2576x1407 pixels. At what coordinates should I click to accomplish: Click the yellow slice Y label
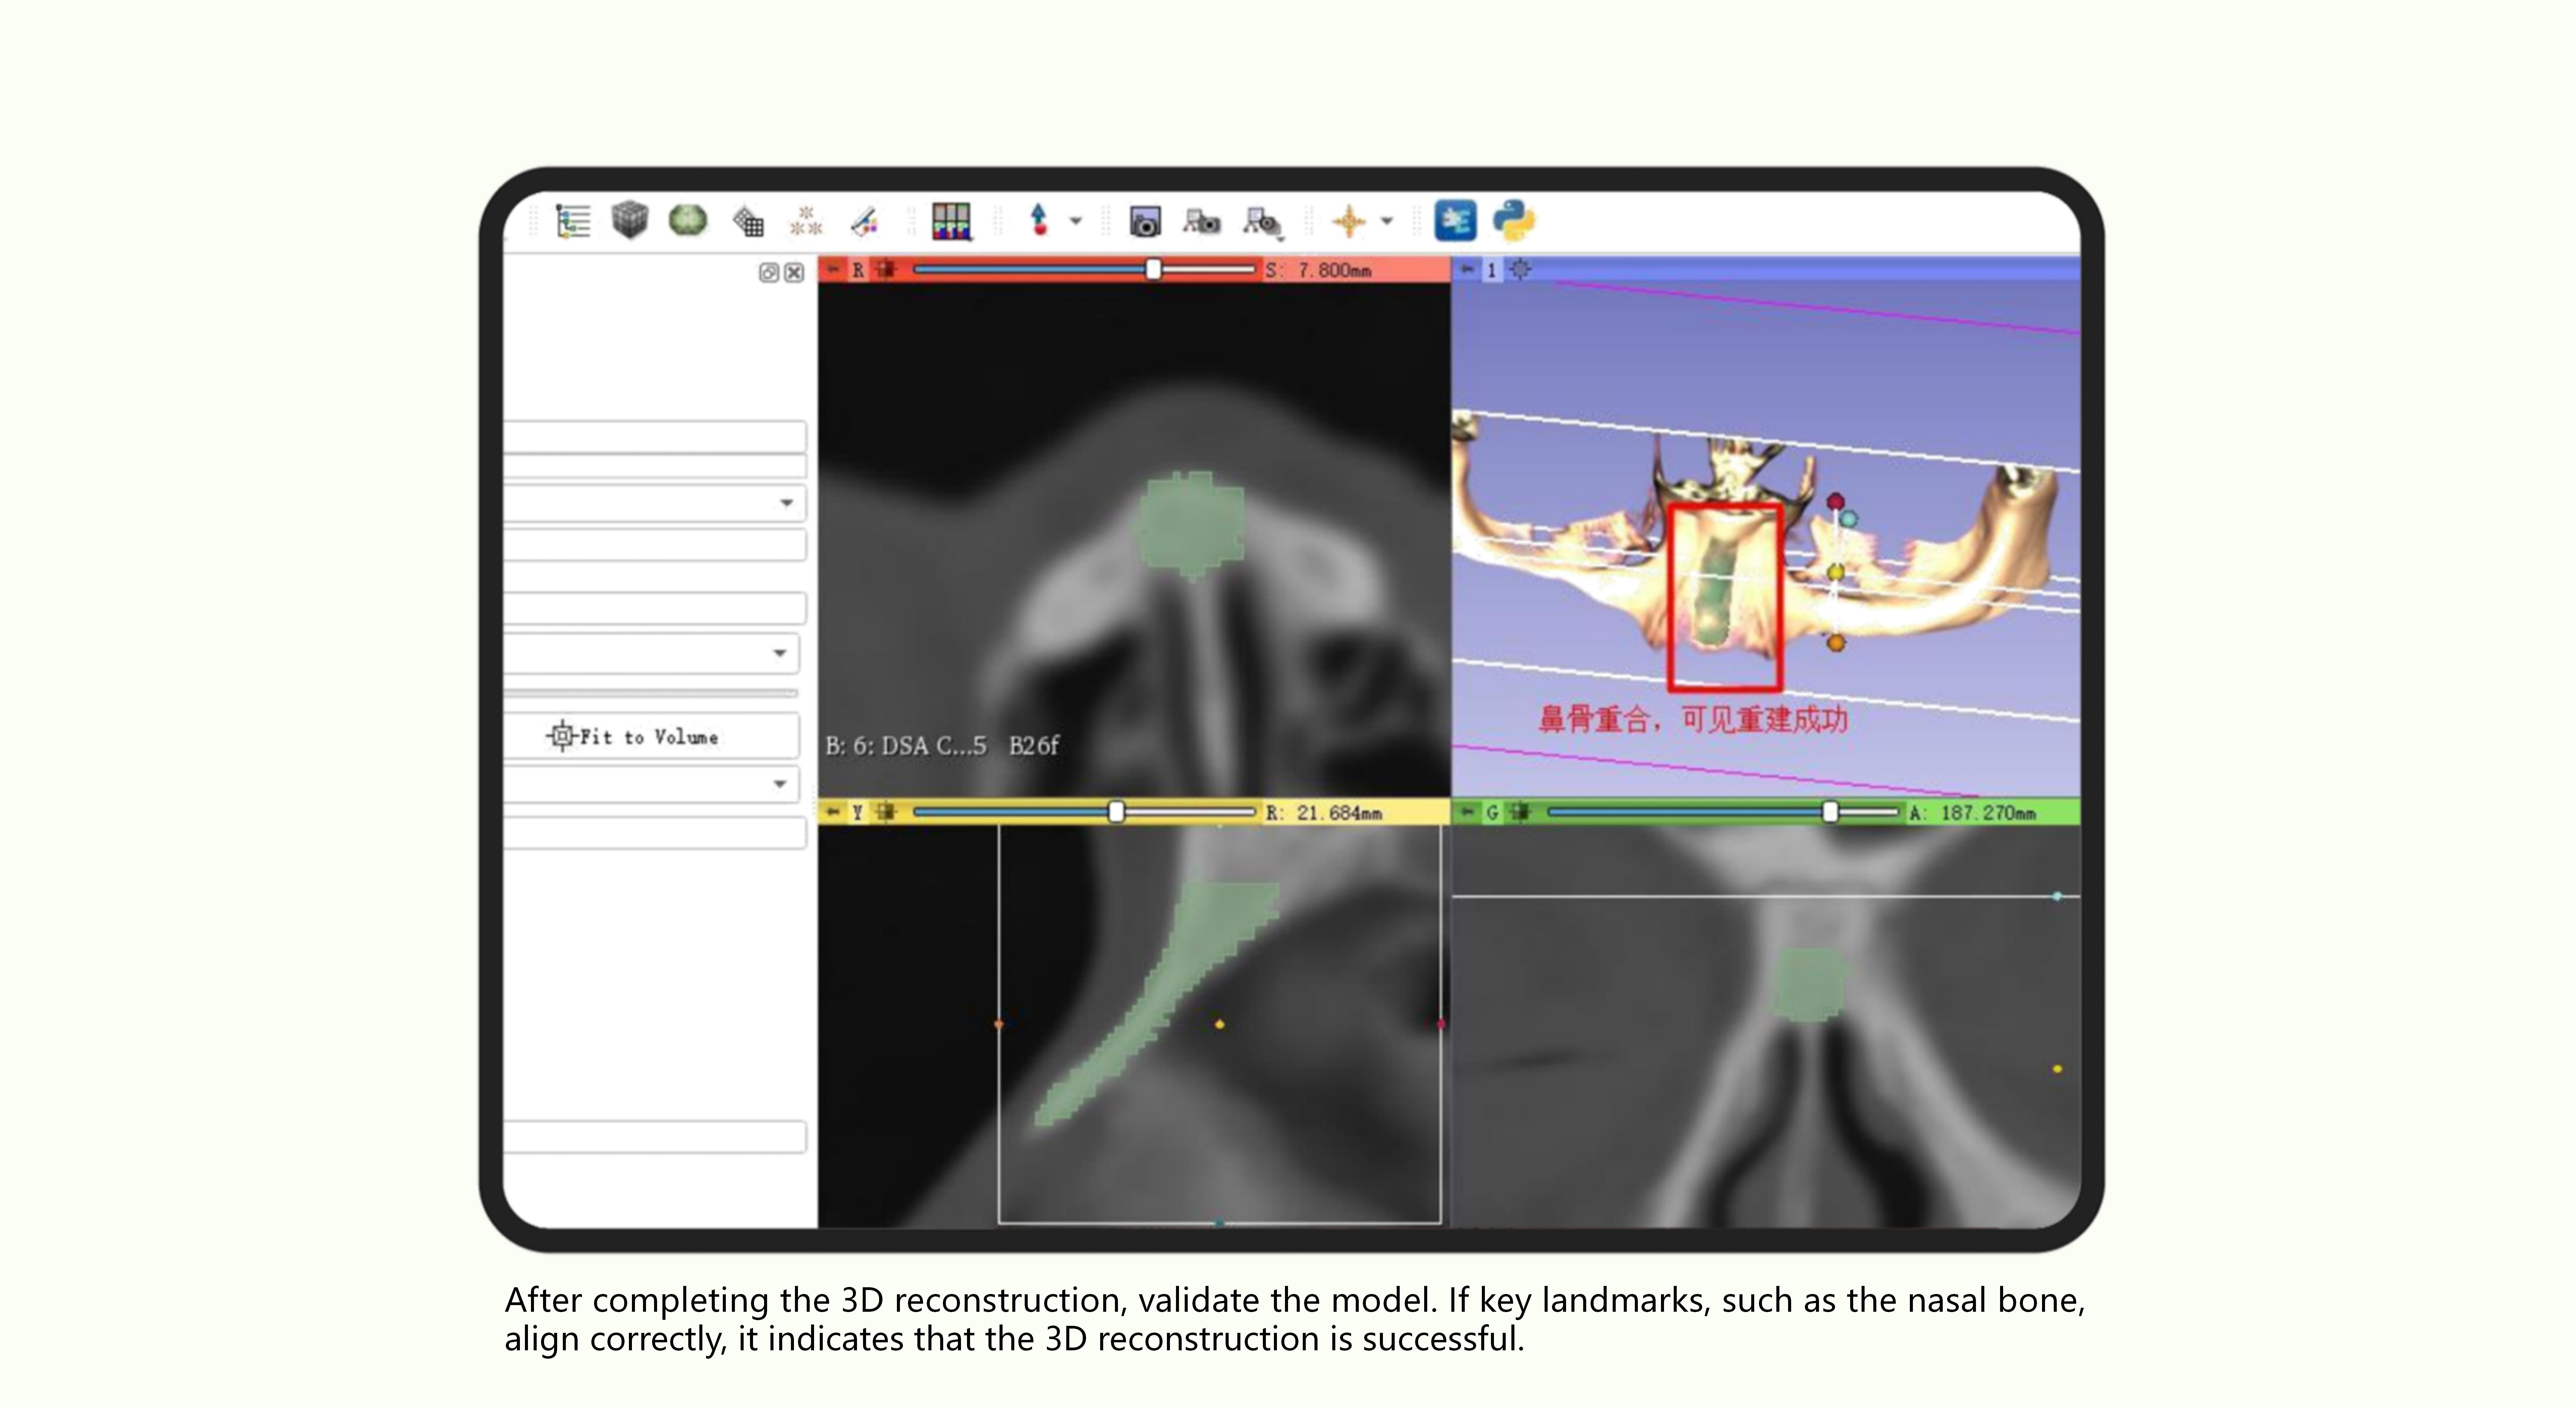857,812
